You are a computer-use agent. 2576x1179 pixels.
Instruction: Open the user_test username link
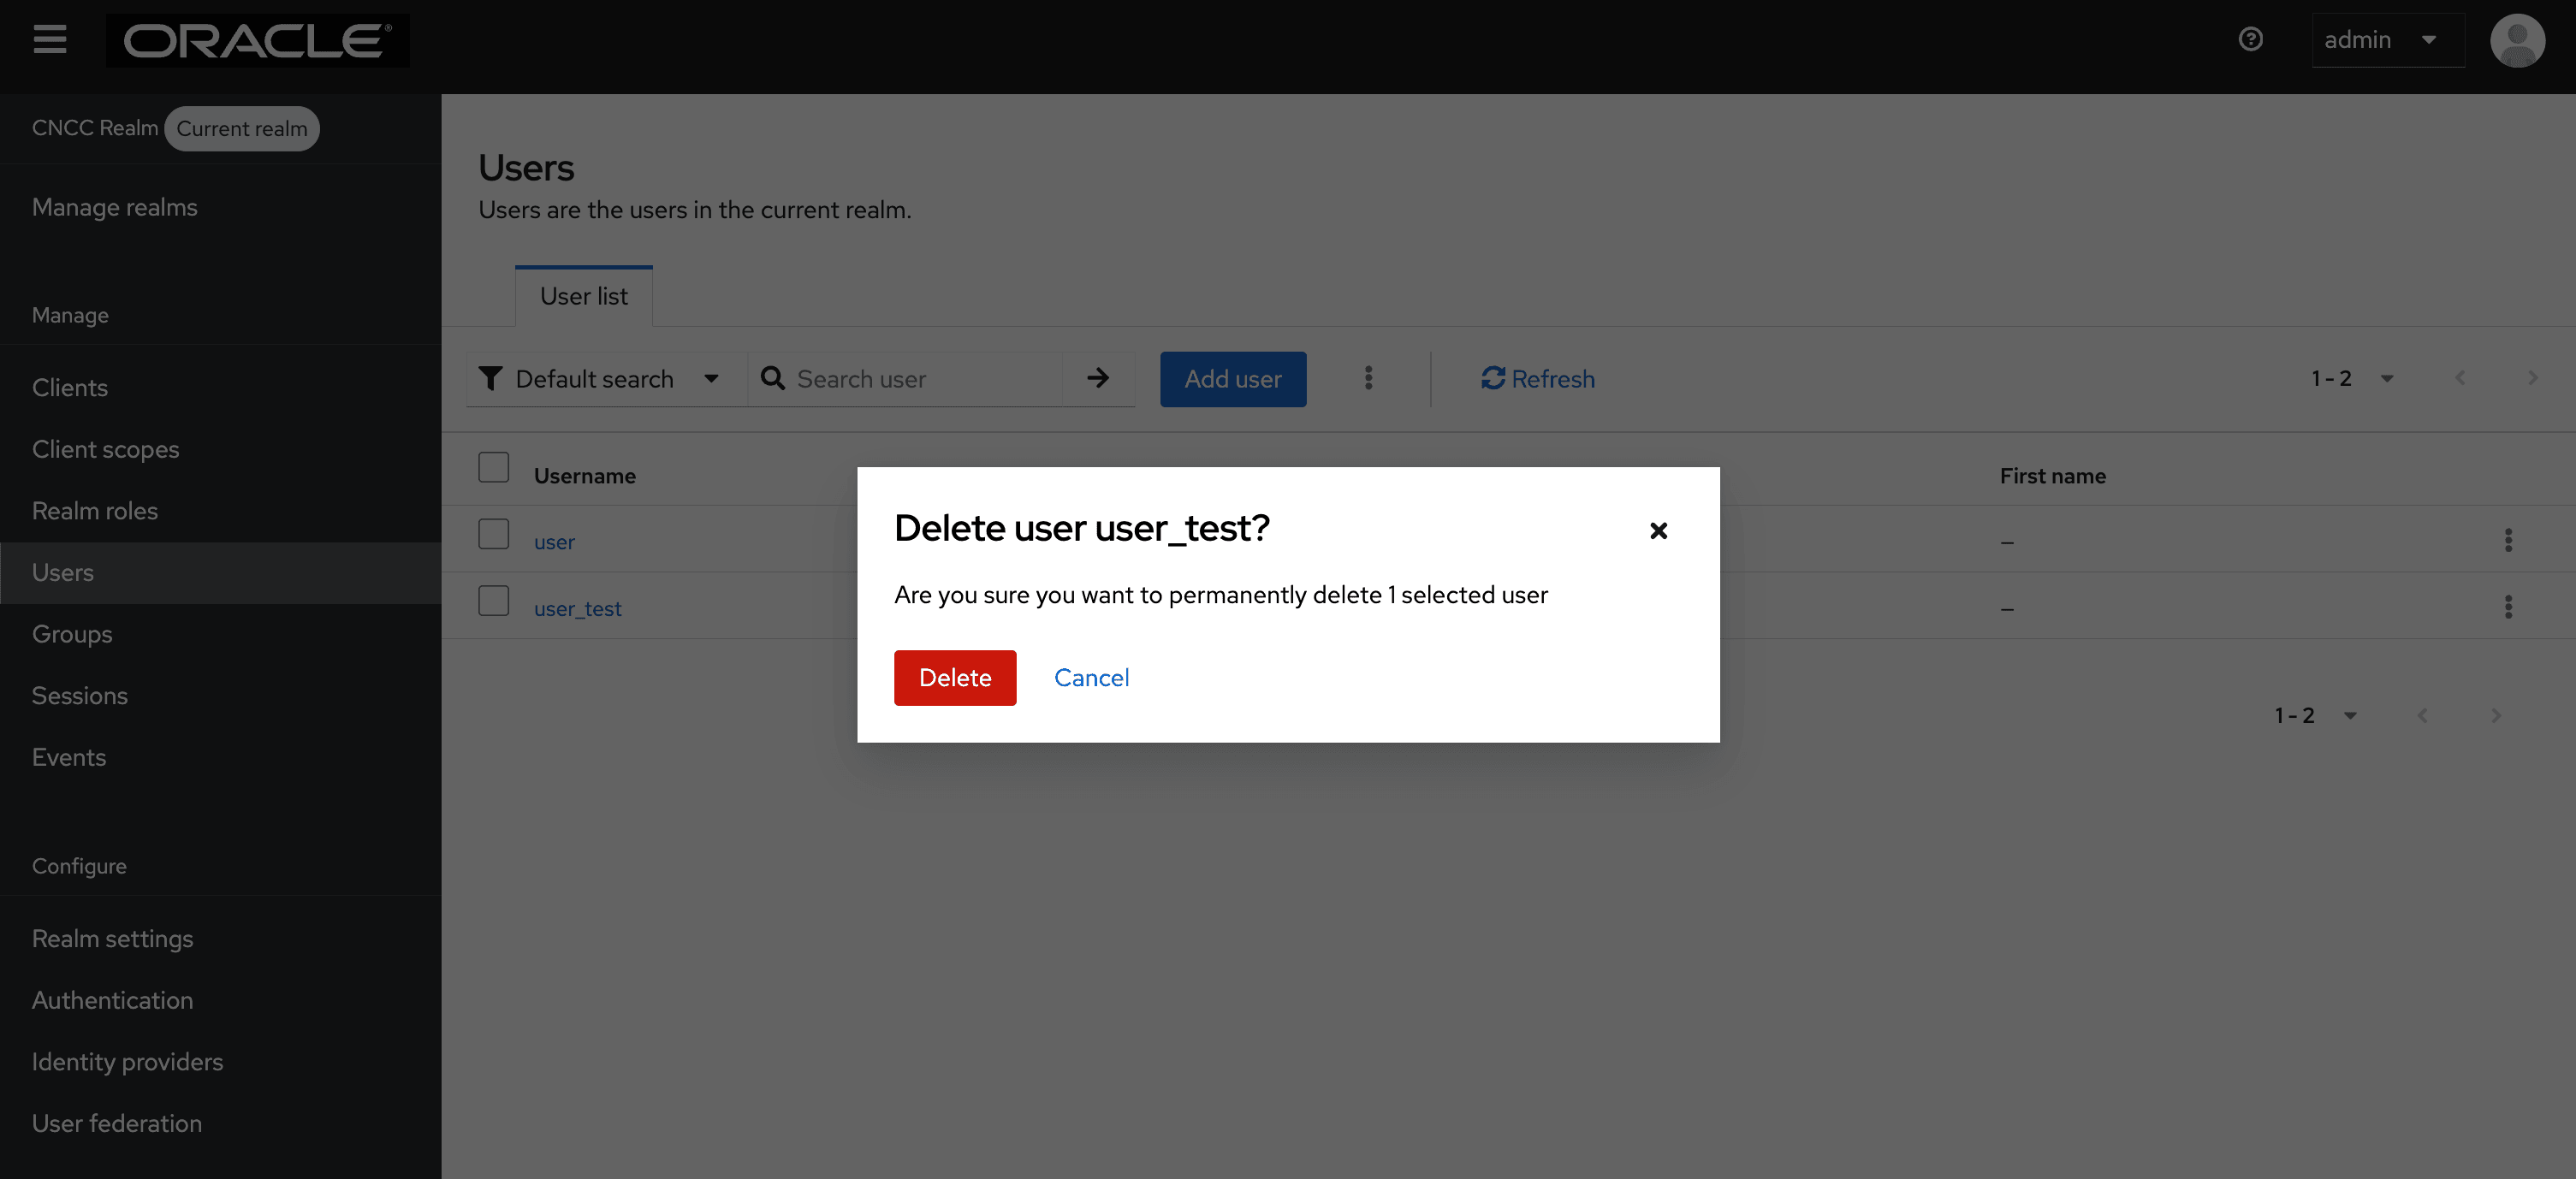coord(578,608)
